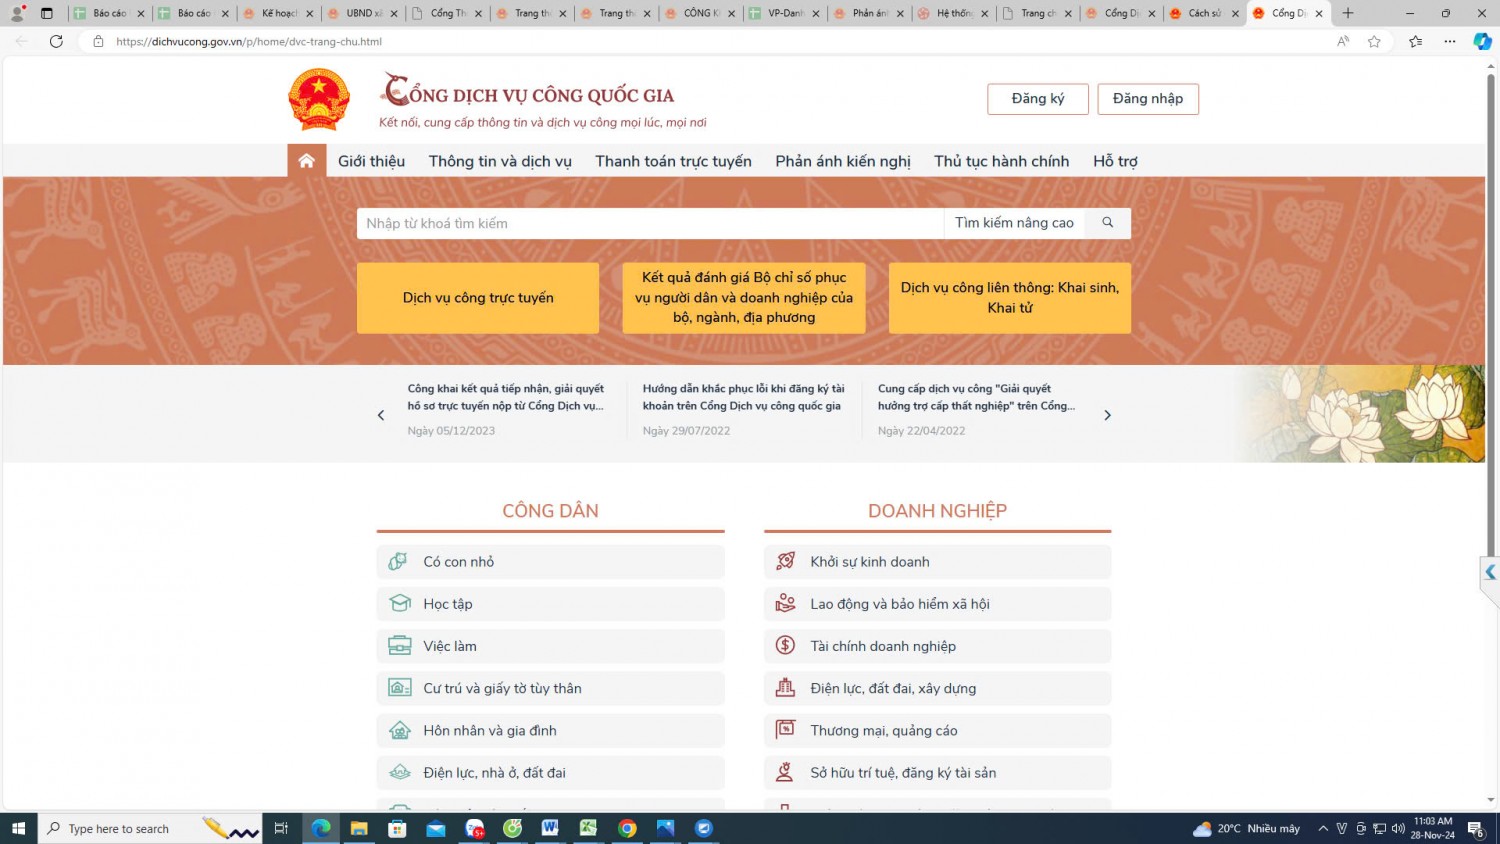Click the keyword search input field

[650, 223]
